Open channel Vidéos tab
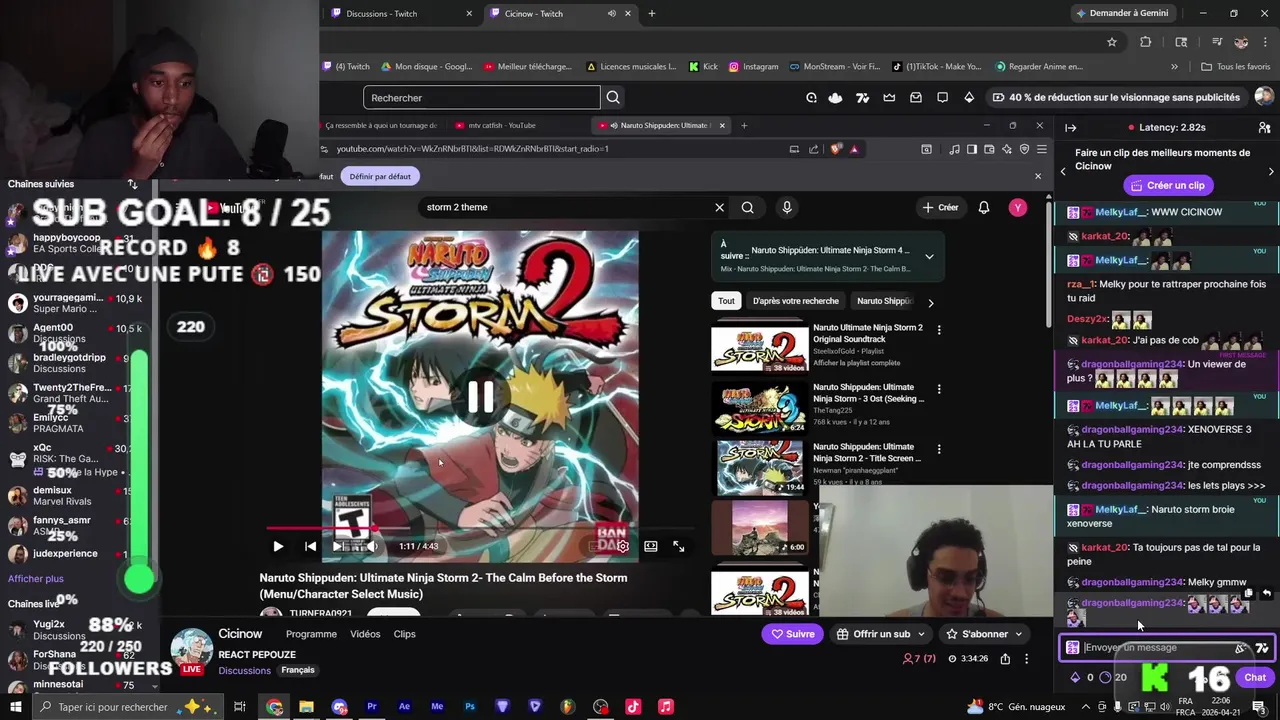 365,634
